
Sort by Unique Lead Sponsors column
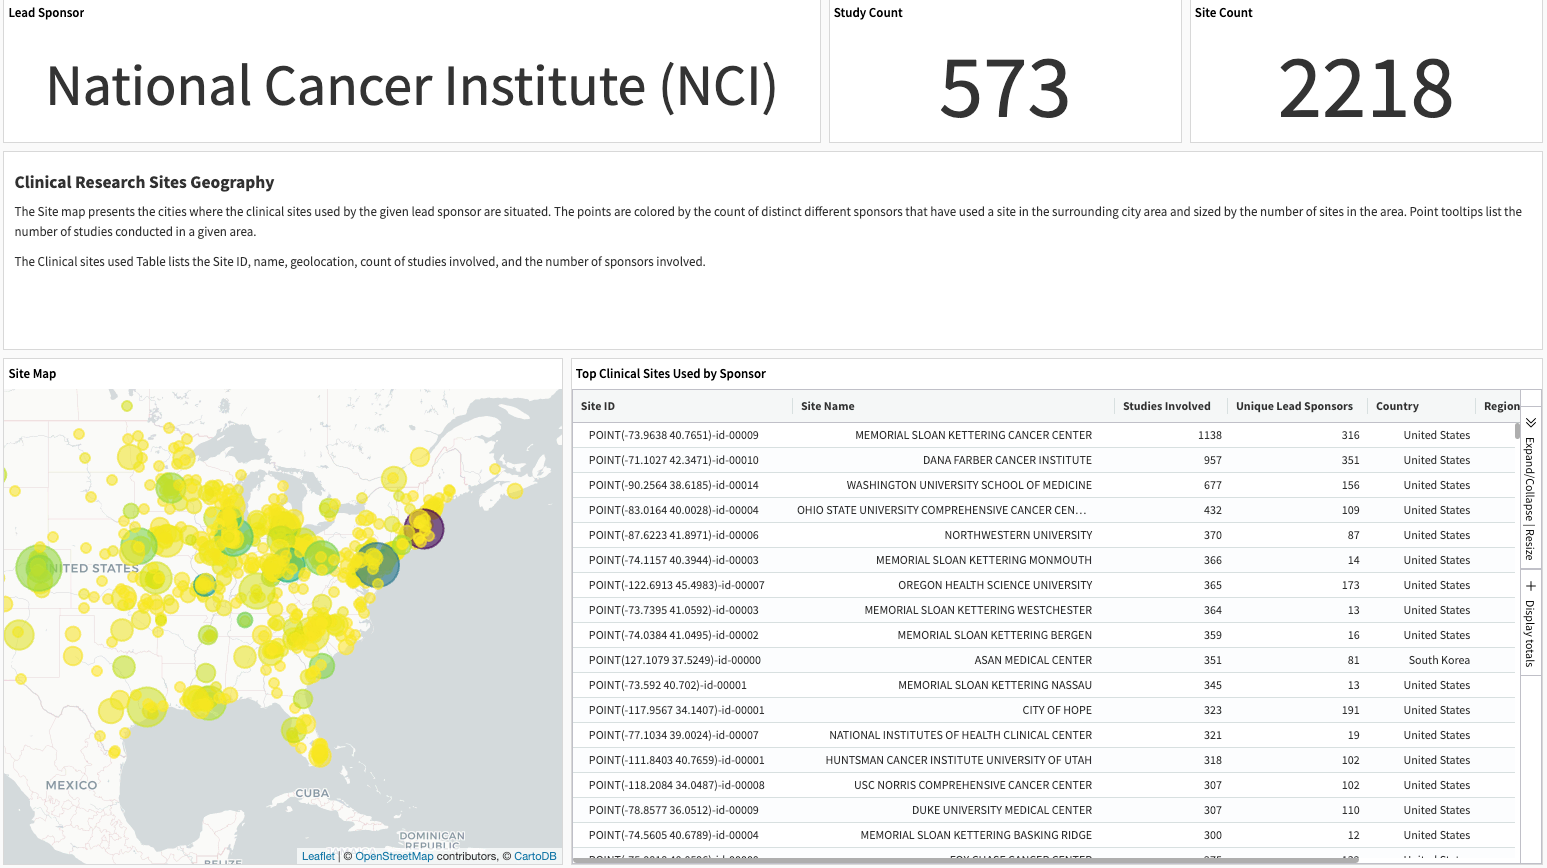tap(1295, 406)
